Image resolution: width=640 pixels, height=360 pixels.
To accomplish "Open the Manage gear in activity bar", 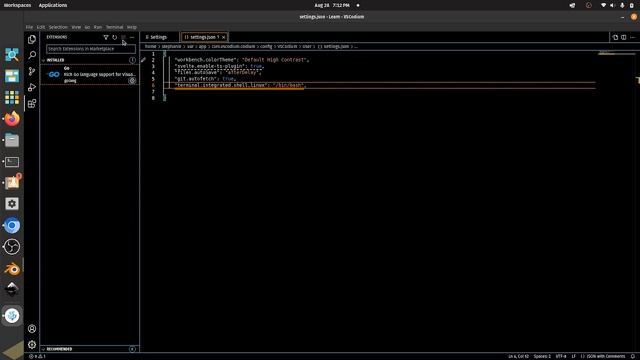I will coord(32,344).
